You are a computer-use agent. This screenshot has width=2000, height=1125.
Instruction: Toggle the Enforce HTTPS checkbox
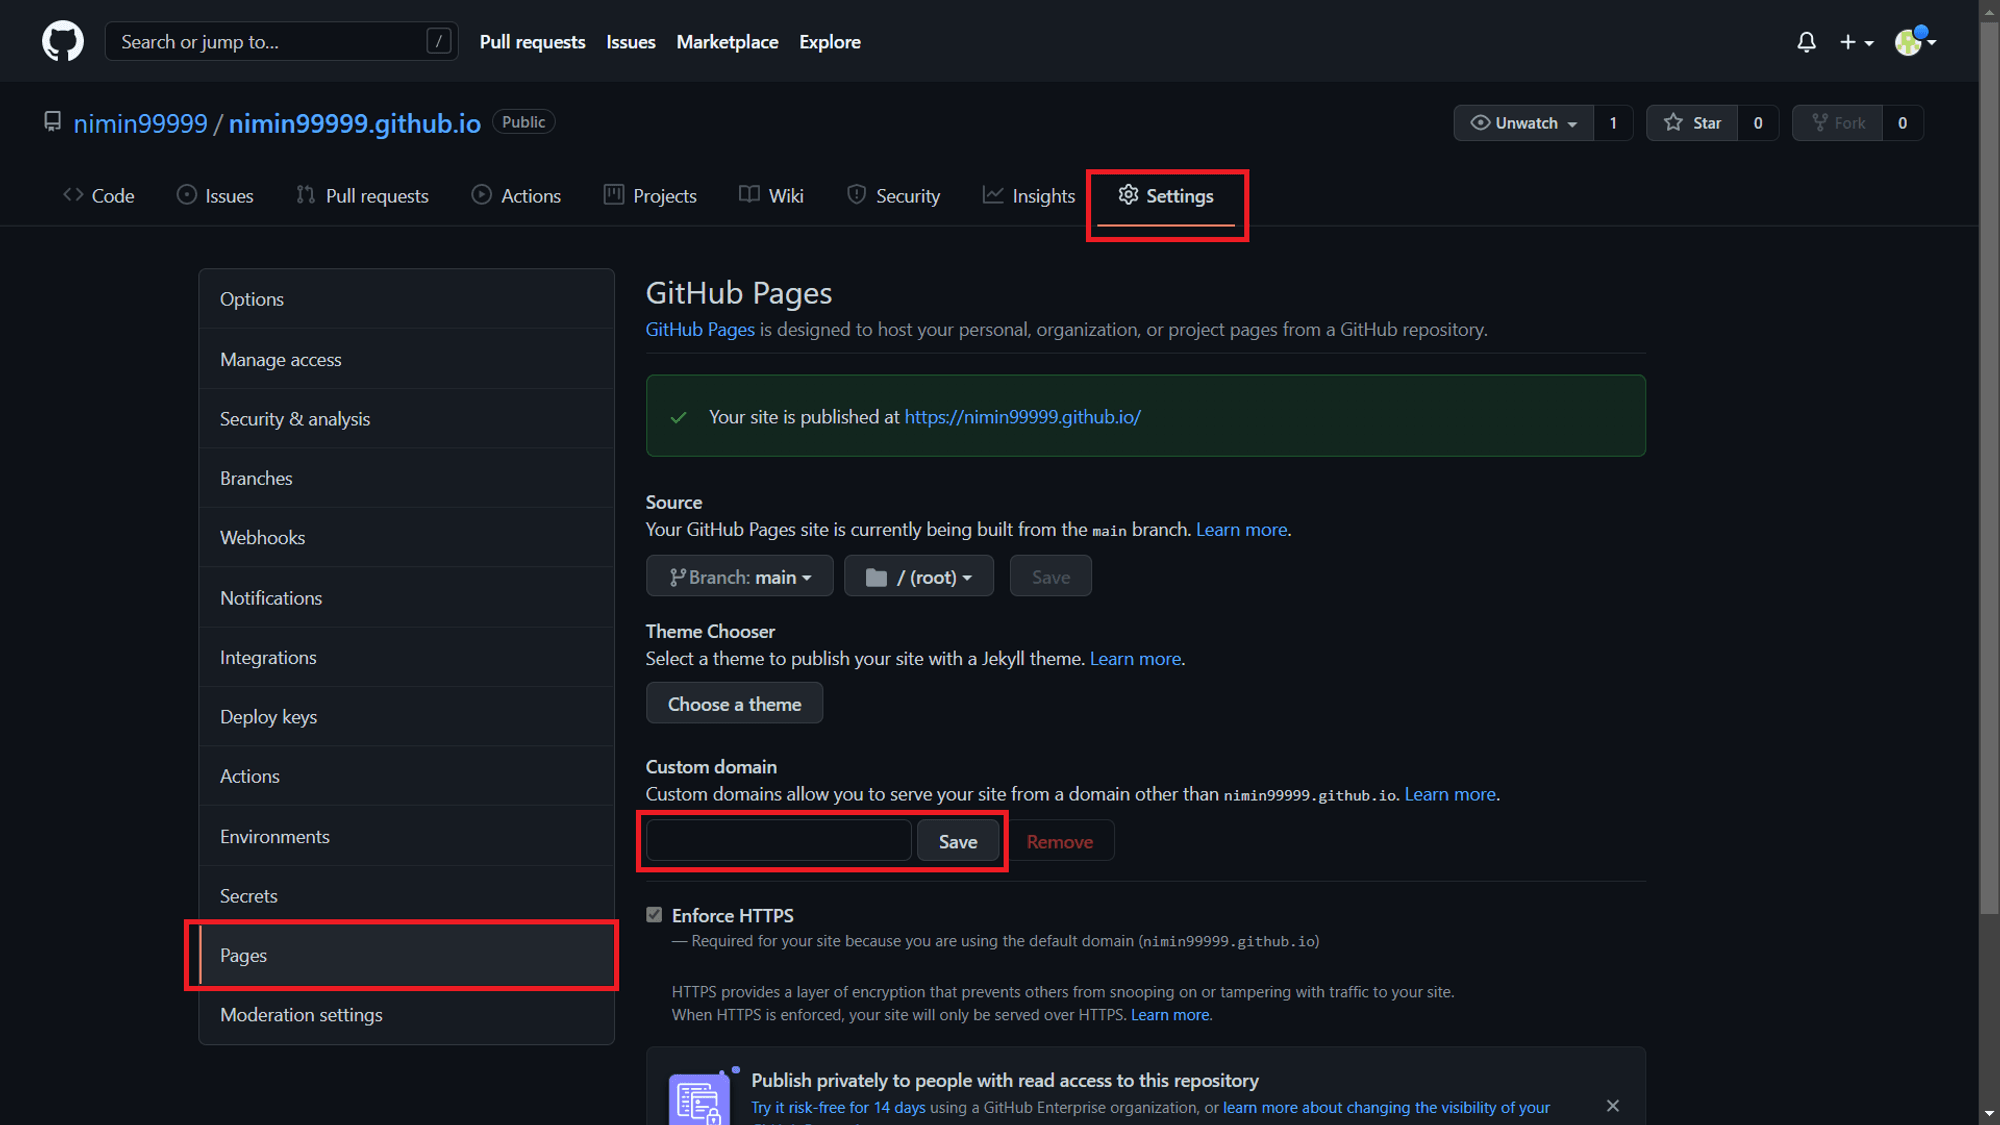pyautogui.click(x=654, y=914)
